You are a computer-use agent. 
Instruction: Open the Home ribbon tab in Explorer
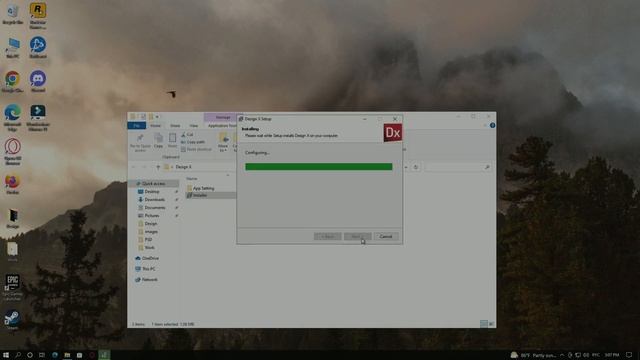coord(156,126)
